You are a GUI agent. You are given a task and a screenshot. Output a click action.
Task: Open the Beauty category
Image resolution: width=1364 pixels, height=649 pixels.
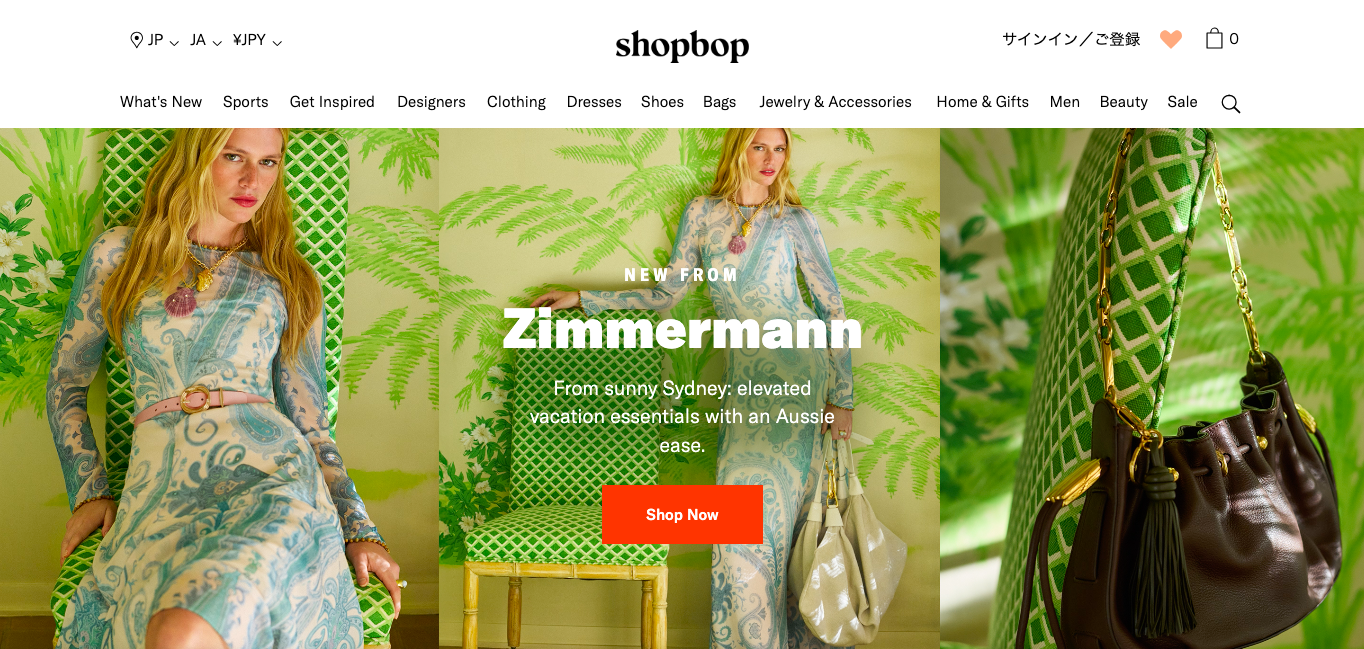(1123, 102)
